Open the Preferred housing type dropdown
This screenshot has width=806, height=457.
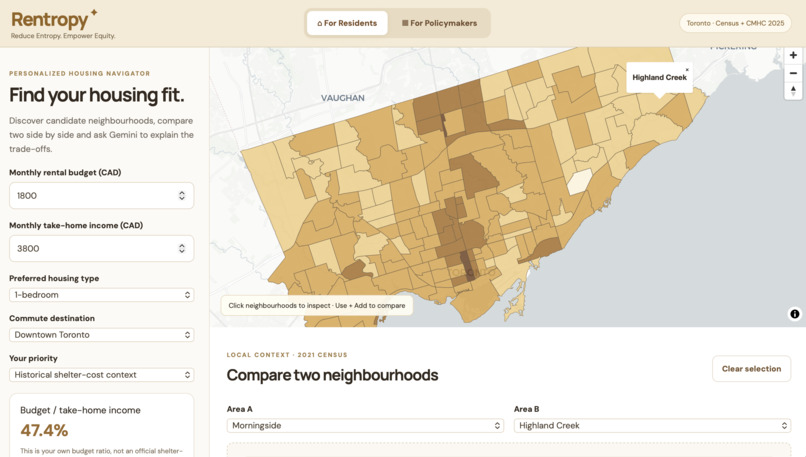click(x=101, y=295)
